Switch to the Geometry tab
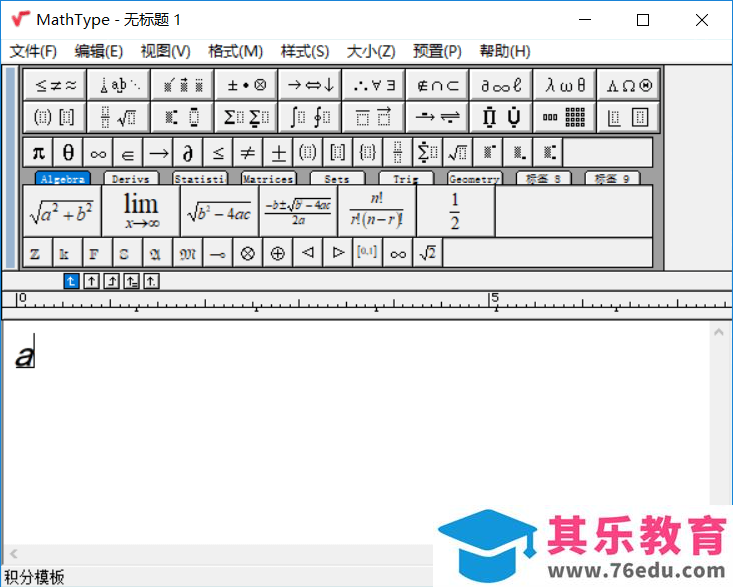Image resolution: width=733 pixels, height=587 pixels. (x=475, y=179)
